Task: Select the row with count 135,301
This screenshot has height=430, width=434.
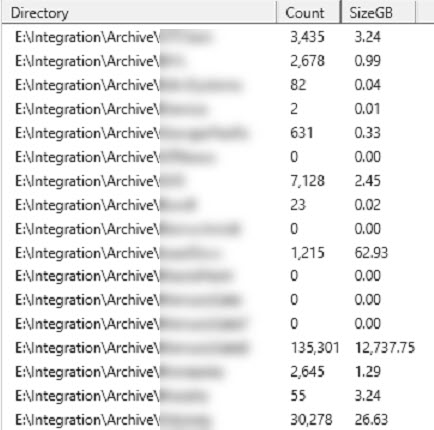Action: (x=218, y=348)
